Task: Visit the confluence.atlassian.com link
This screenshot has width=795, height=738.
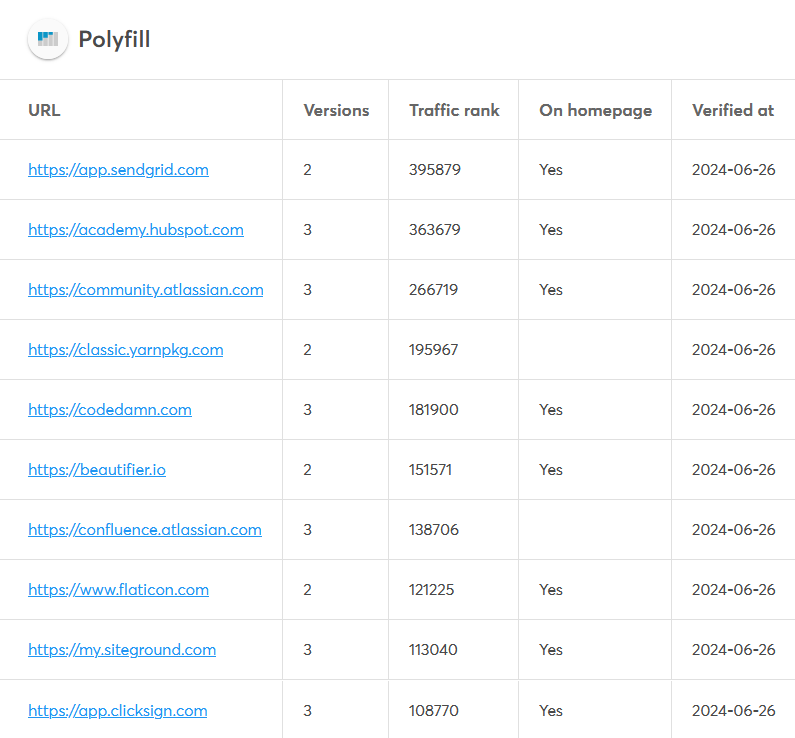Action: coord(145,530)
